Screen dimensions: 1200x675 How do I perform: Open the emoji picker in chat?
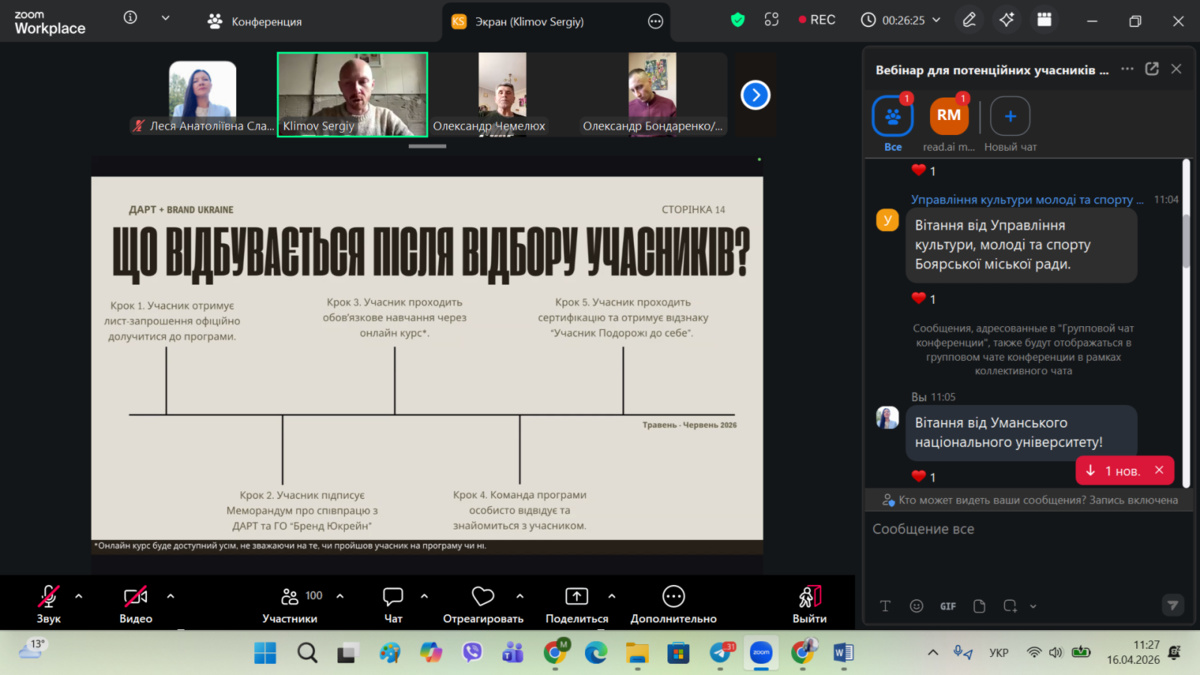tap(916, 606)
